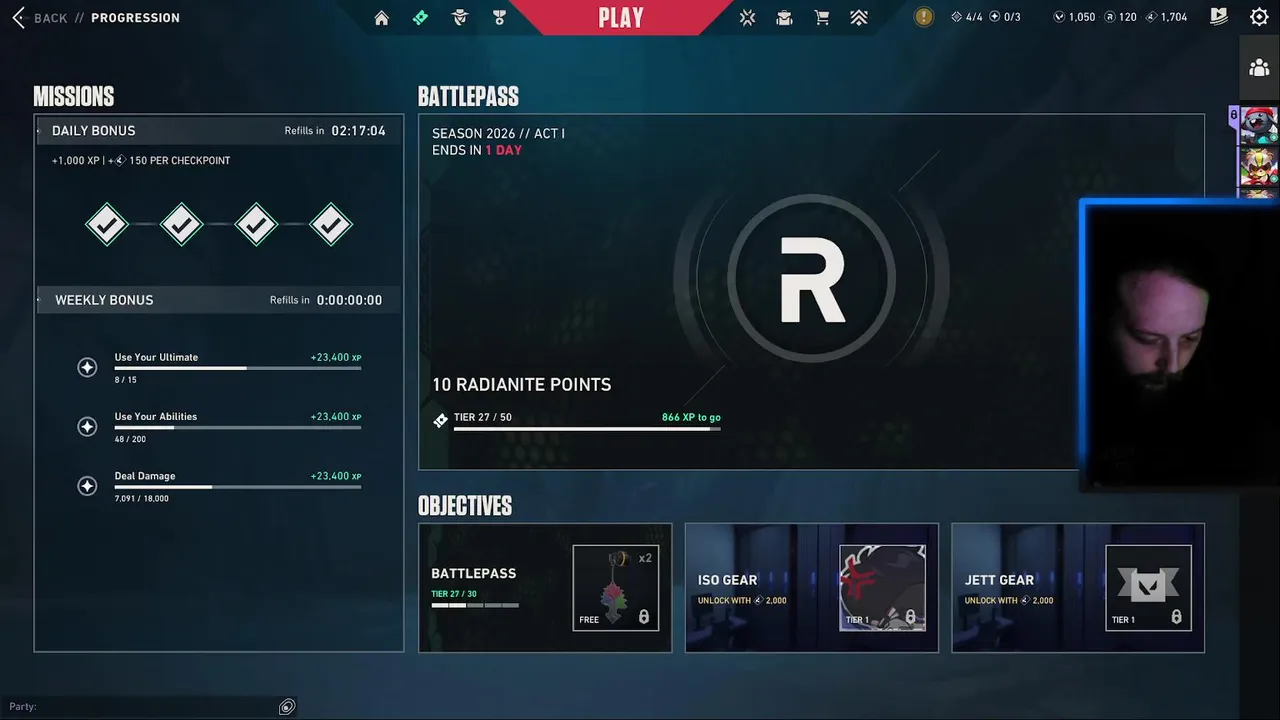Click the yellow alert notification icon
The width and height of the screenshot is (1280, 720).
click(x=924, y=17)
